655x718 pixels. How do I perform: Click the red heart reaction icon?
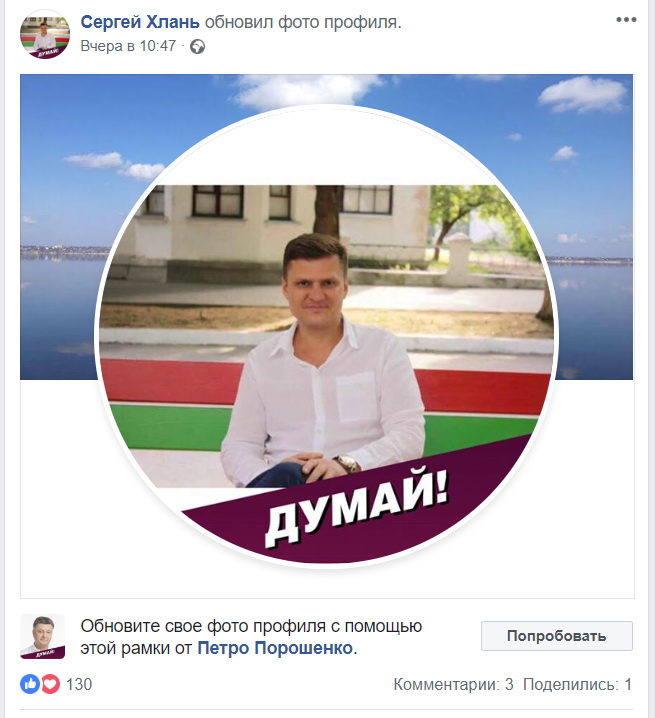50,684
